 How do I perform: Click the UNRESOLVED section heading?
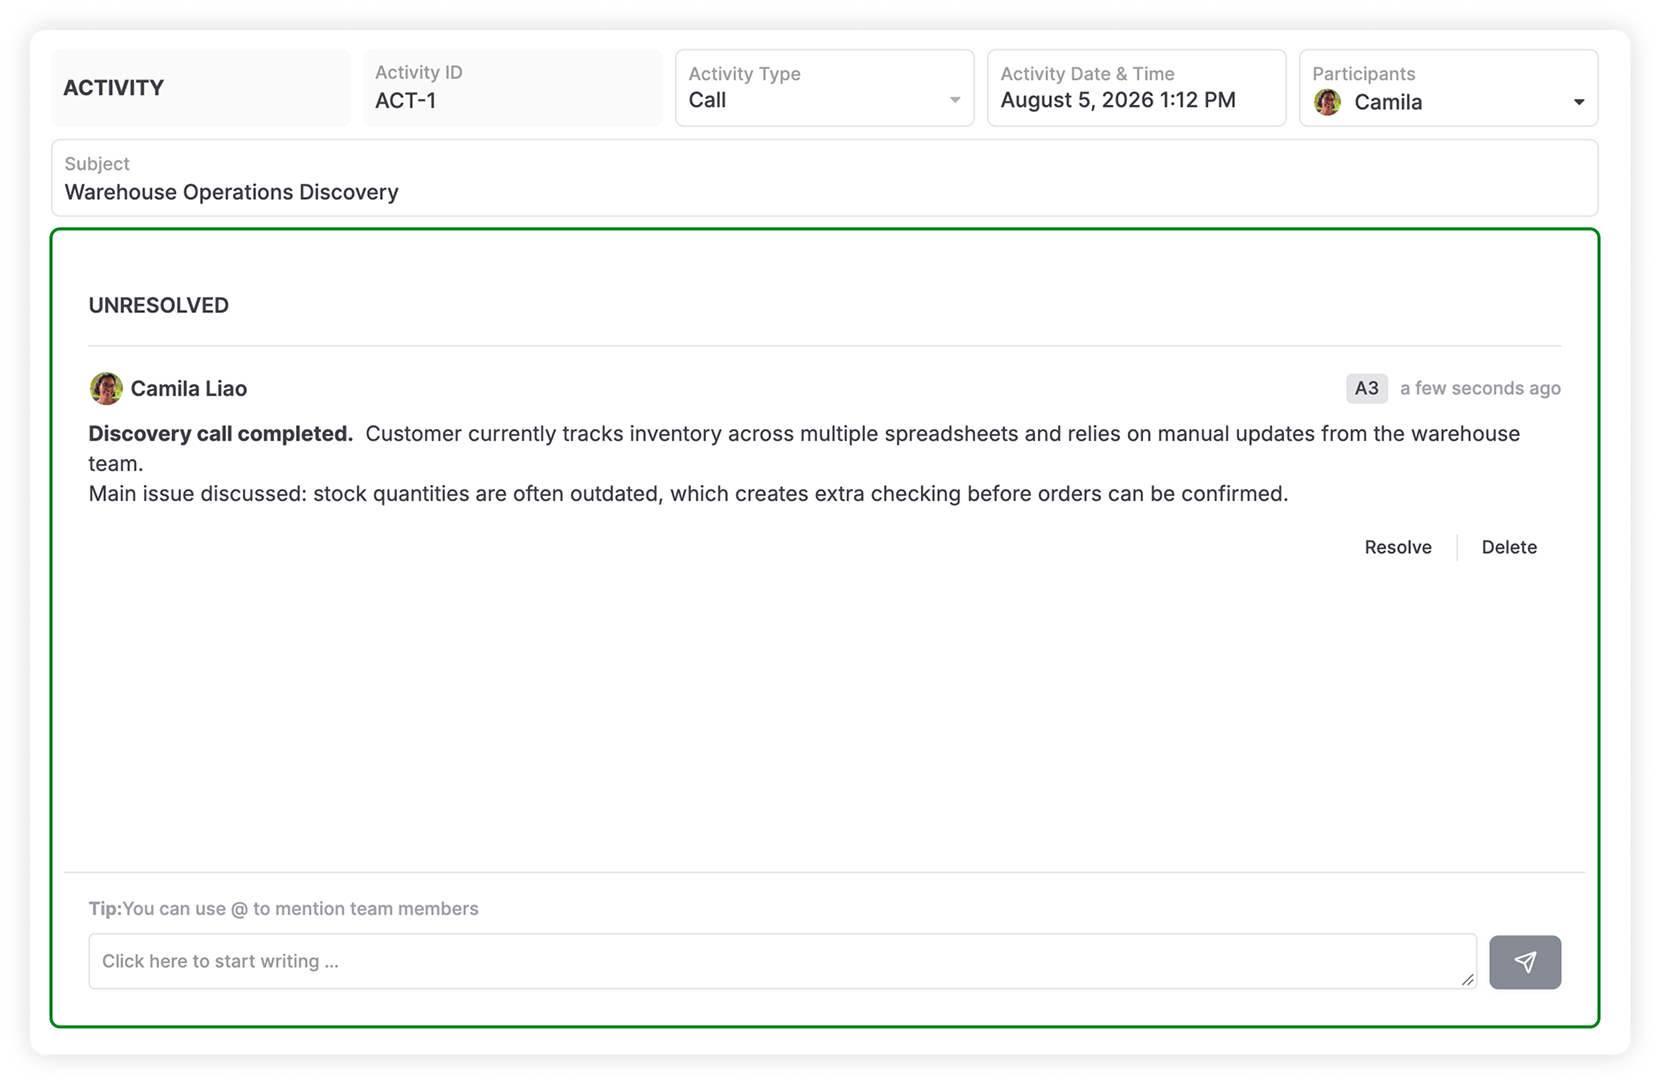click(159, 305)
